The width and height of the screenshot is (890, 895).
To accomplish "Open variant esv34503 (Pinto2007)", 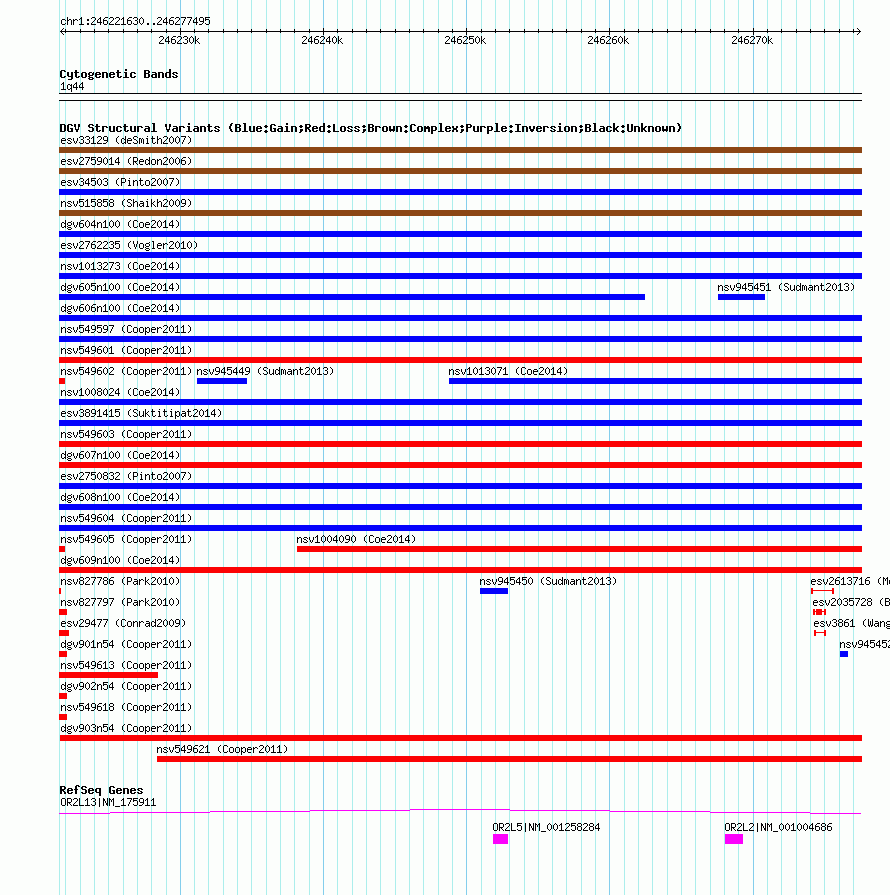I will [120, 182].
